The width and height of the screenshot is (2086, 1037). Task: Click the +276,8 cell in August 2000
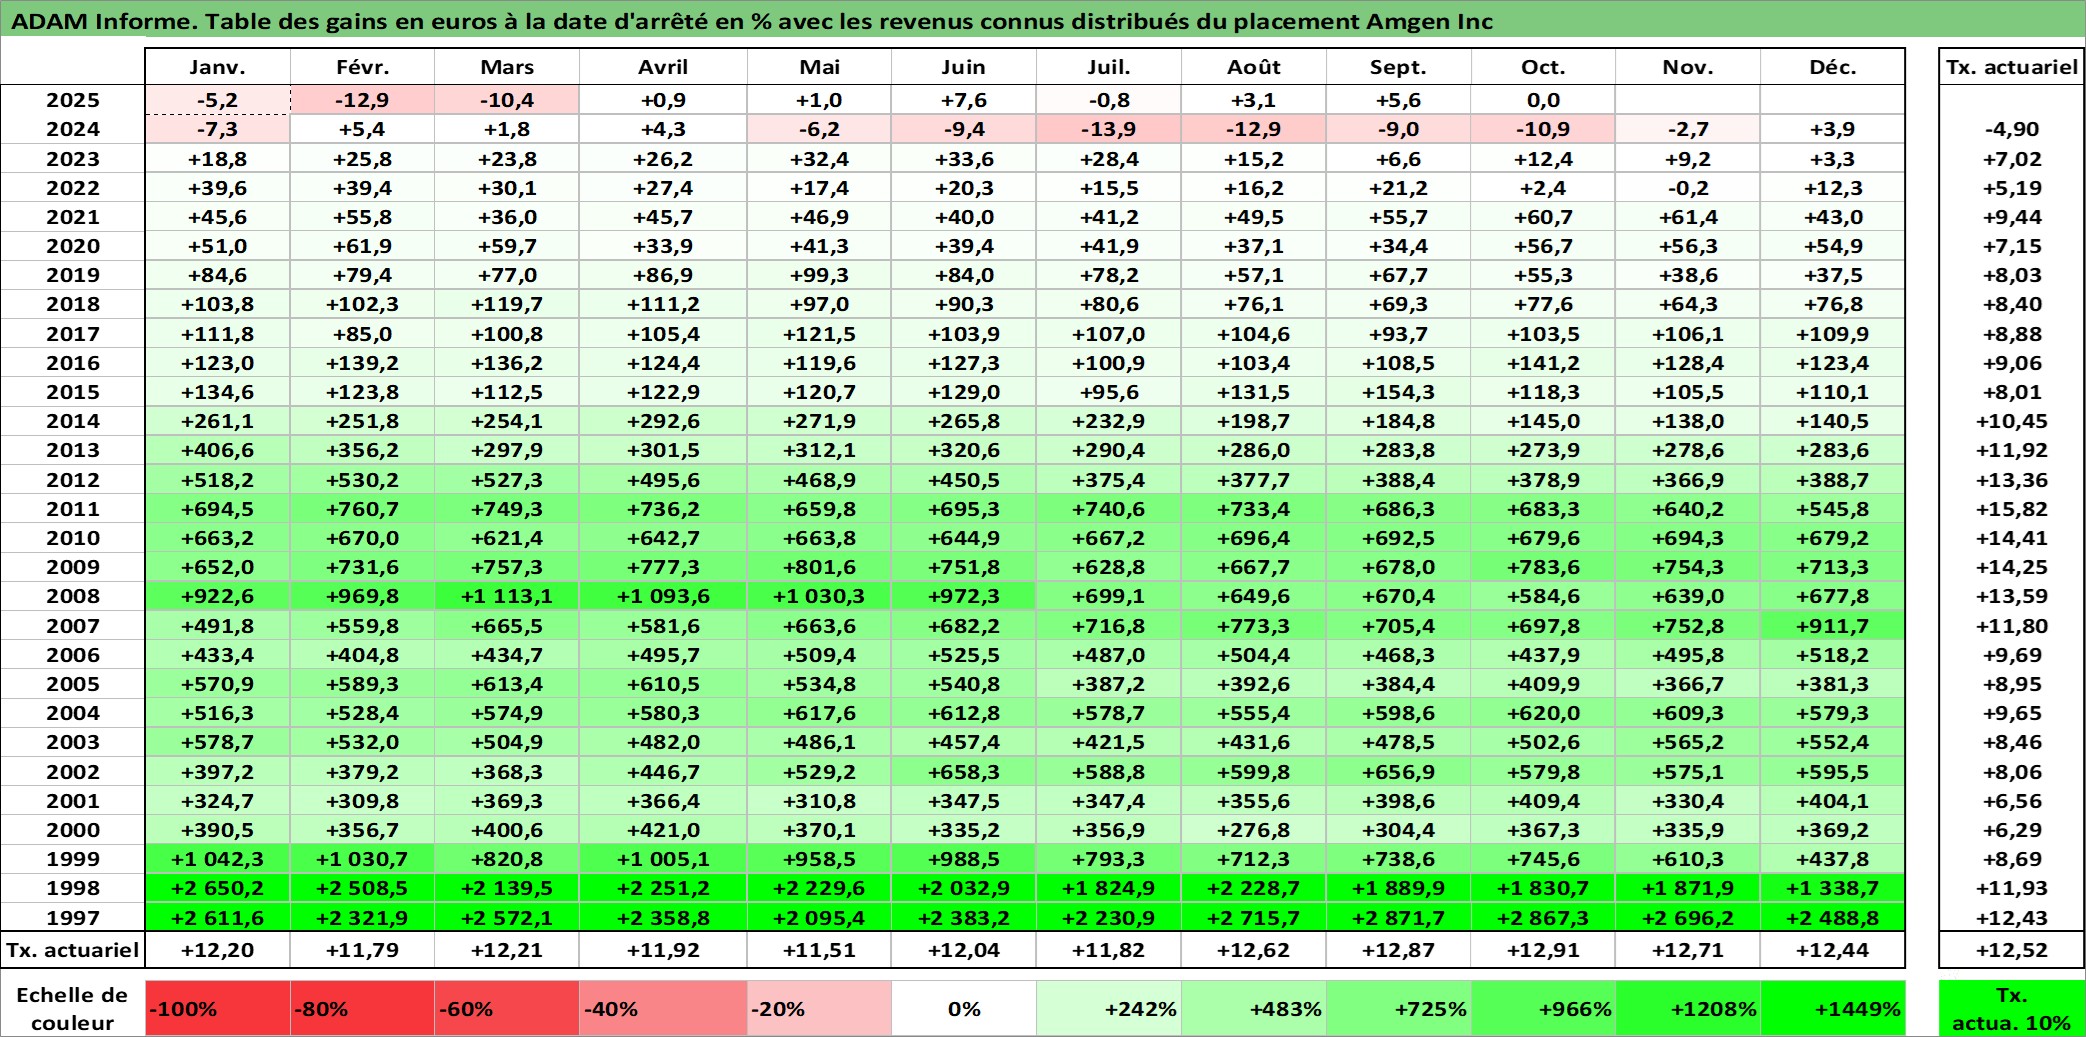(1254, 830)
